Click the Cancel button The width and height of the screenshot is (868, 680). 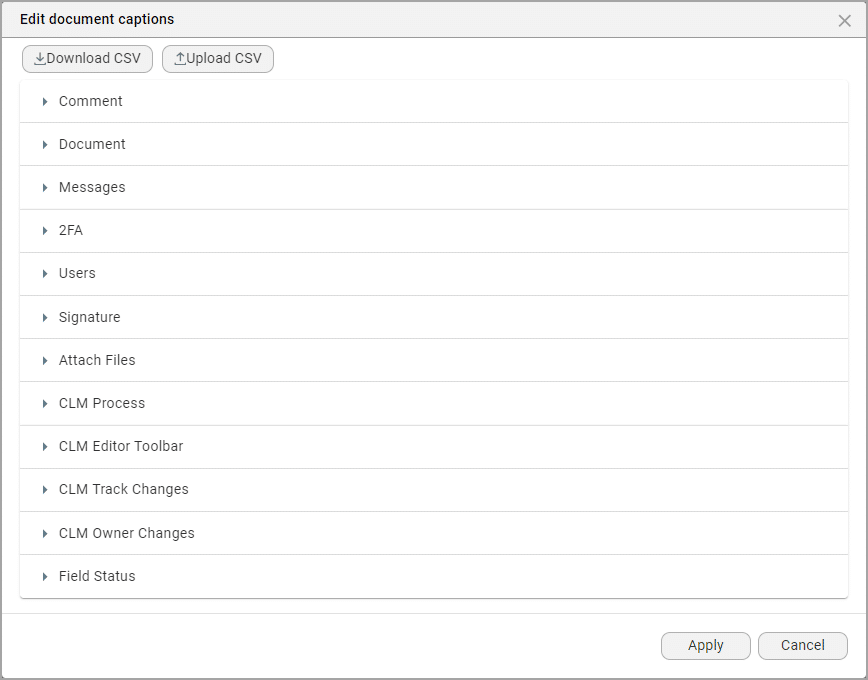[802, 645]
